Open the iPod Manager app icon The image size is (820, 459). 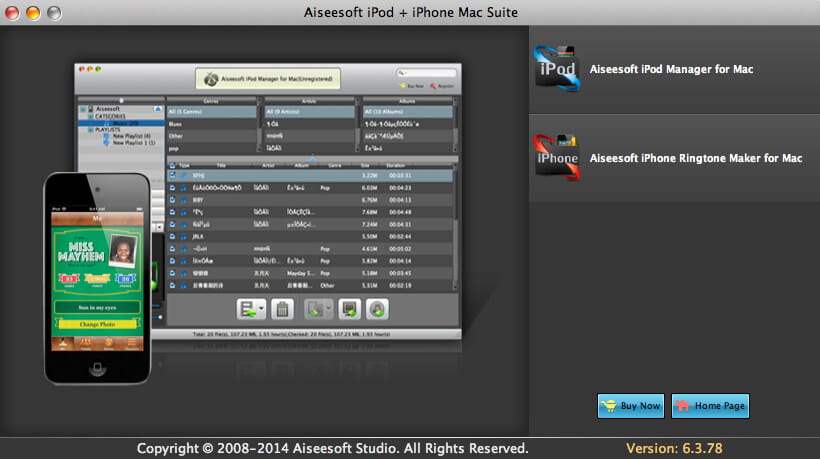tap(557, 68)
